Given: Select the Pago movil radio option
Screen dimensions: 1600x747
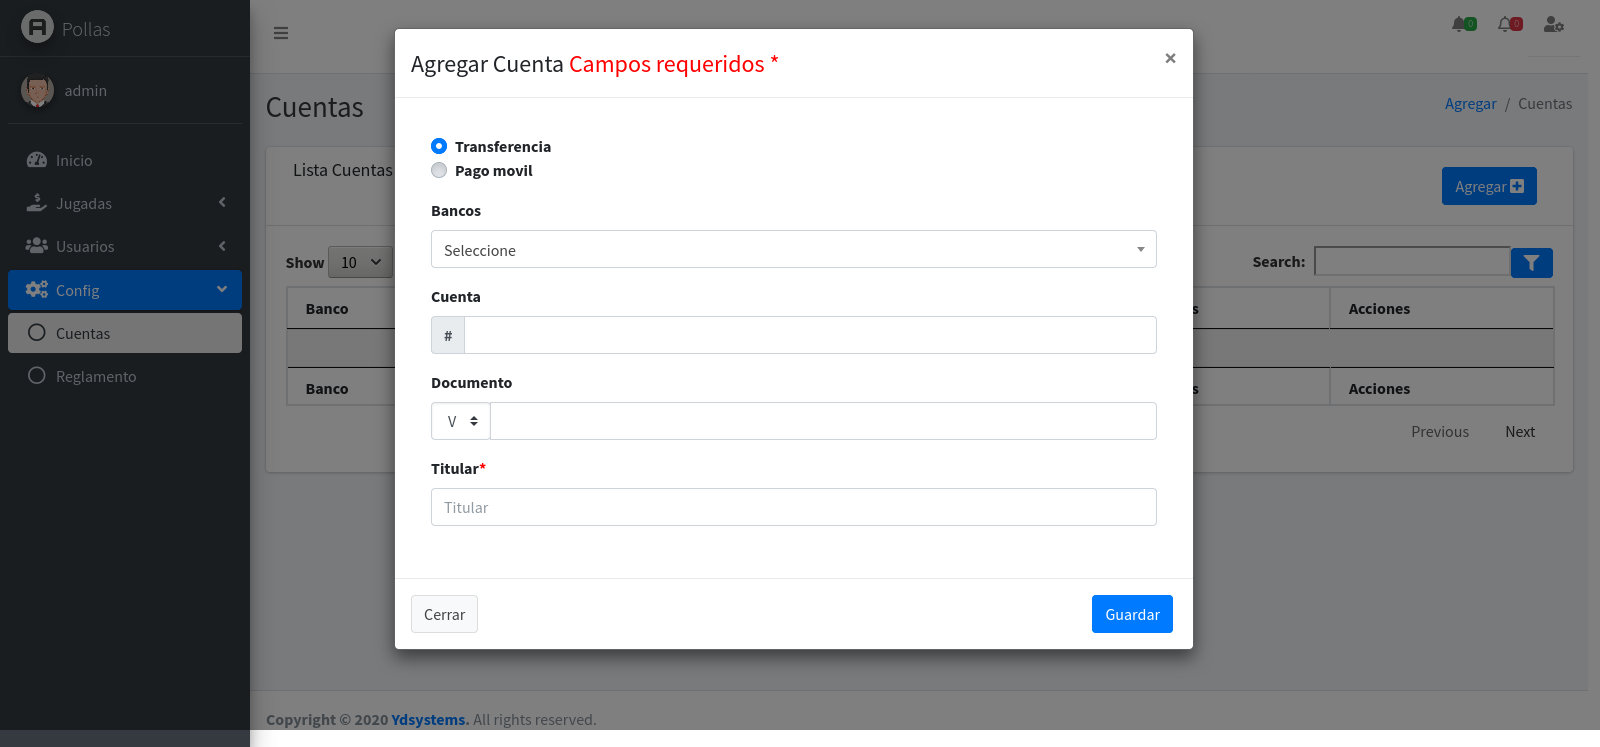Looking at the screenshot, I should (x=439, y=170).
